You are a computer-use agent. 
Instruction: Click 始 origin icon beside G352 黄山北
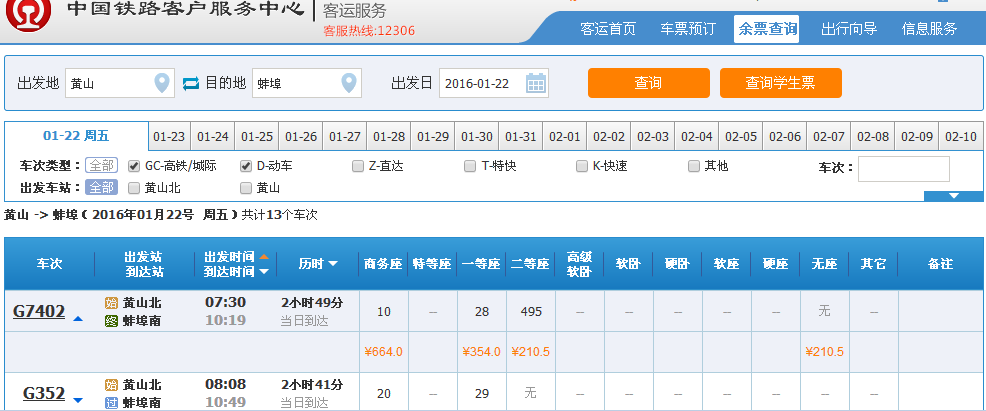111,385
